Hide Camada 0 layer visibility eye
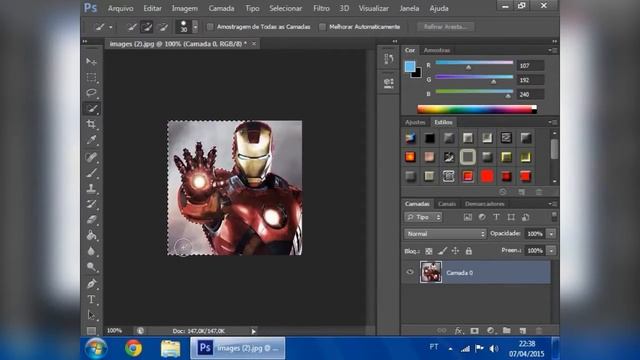 (x=410, y=272)
